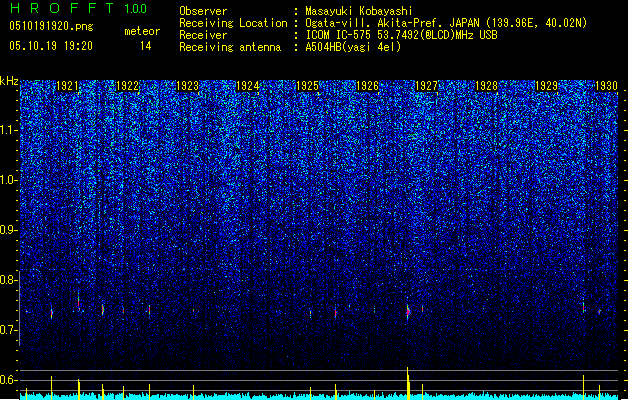Click the 'Receiving Location' label

pos(233,23)
